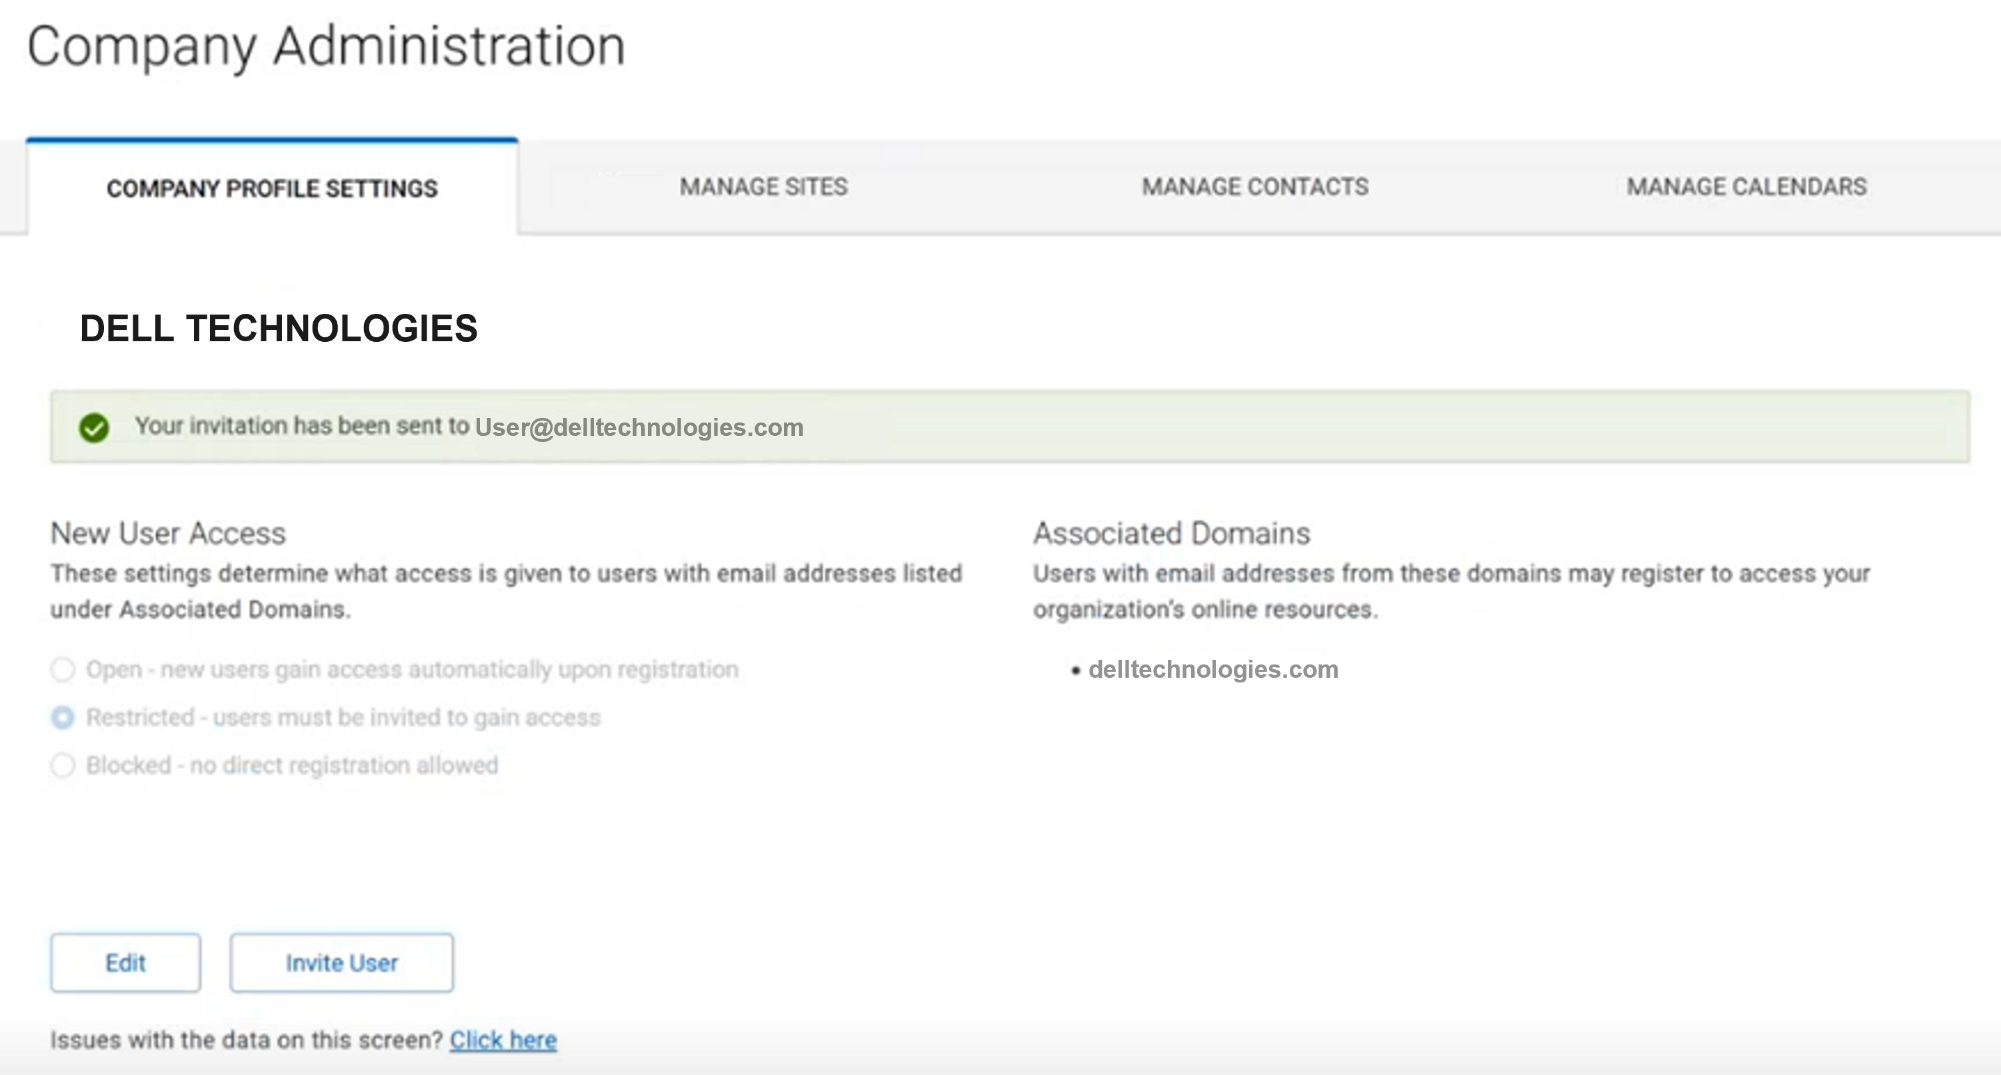Screen dimensions: 2001x1075
Task: Click the Associated Domains description text
Action: [1451, 591]
